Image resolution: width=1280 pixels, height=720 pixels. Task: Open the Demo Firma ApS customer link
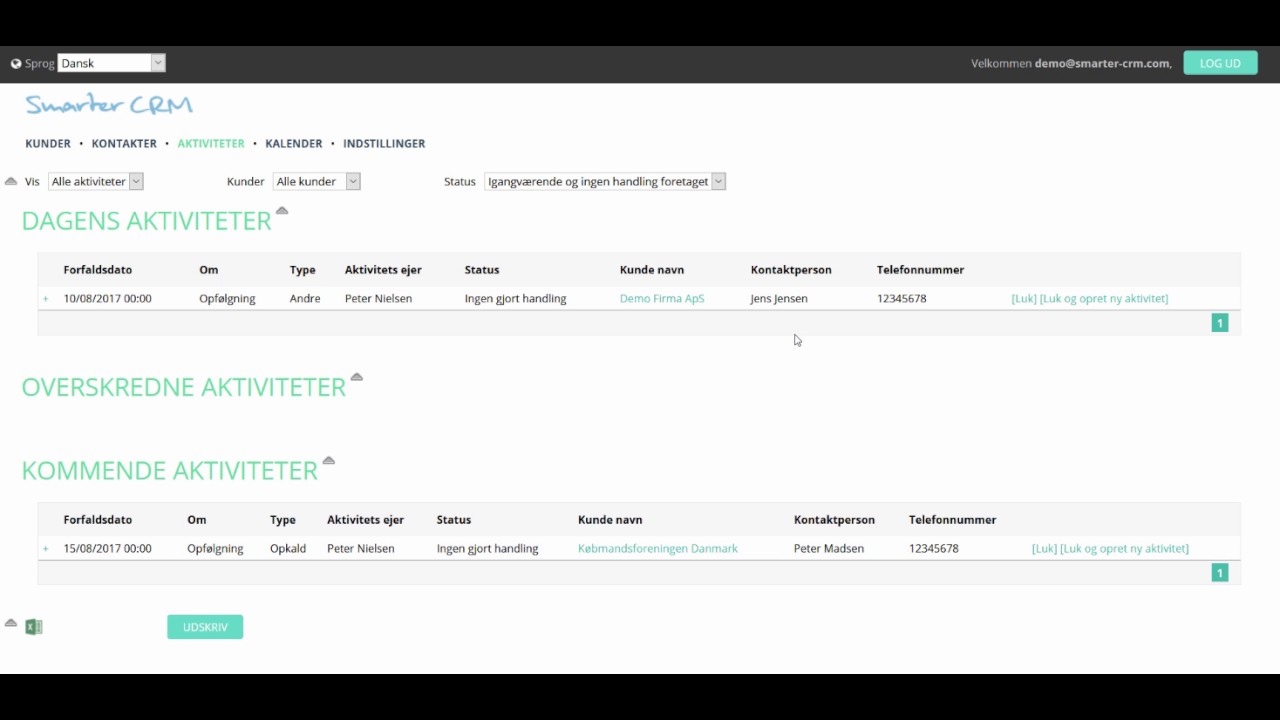[x=662, y=298]
